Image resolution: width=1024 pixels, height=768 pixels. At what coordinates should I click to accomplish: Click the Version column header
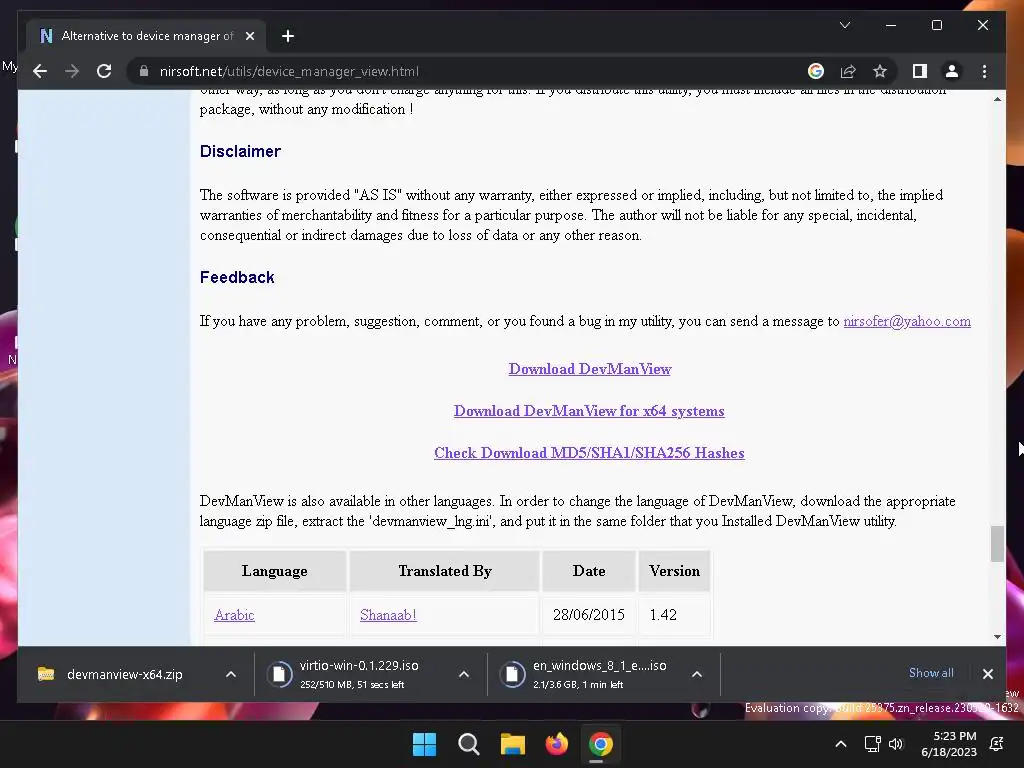[674, 571]
